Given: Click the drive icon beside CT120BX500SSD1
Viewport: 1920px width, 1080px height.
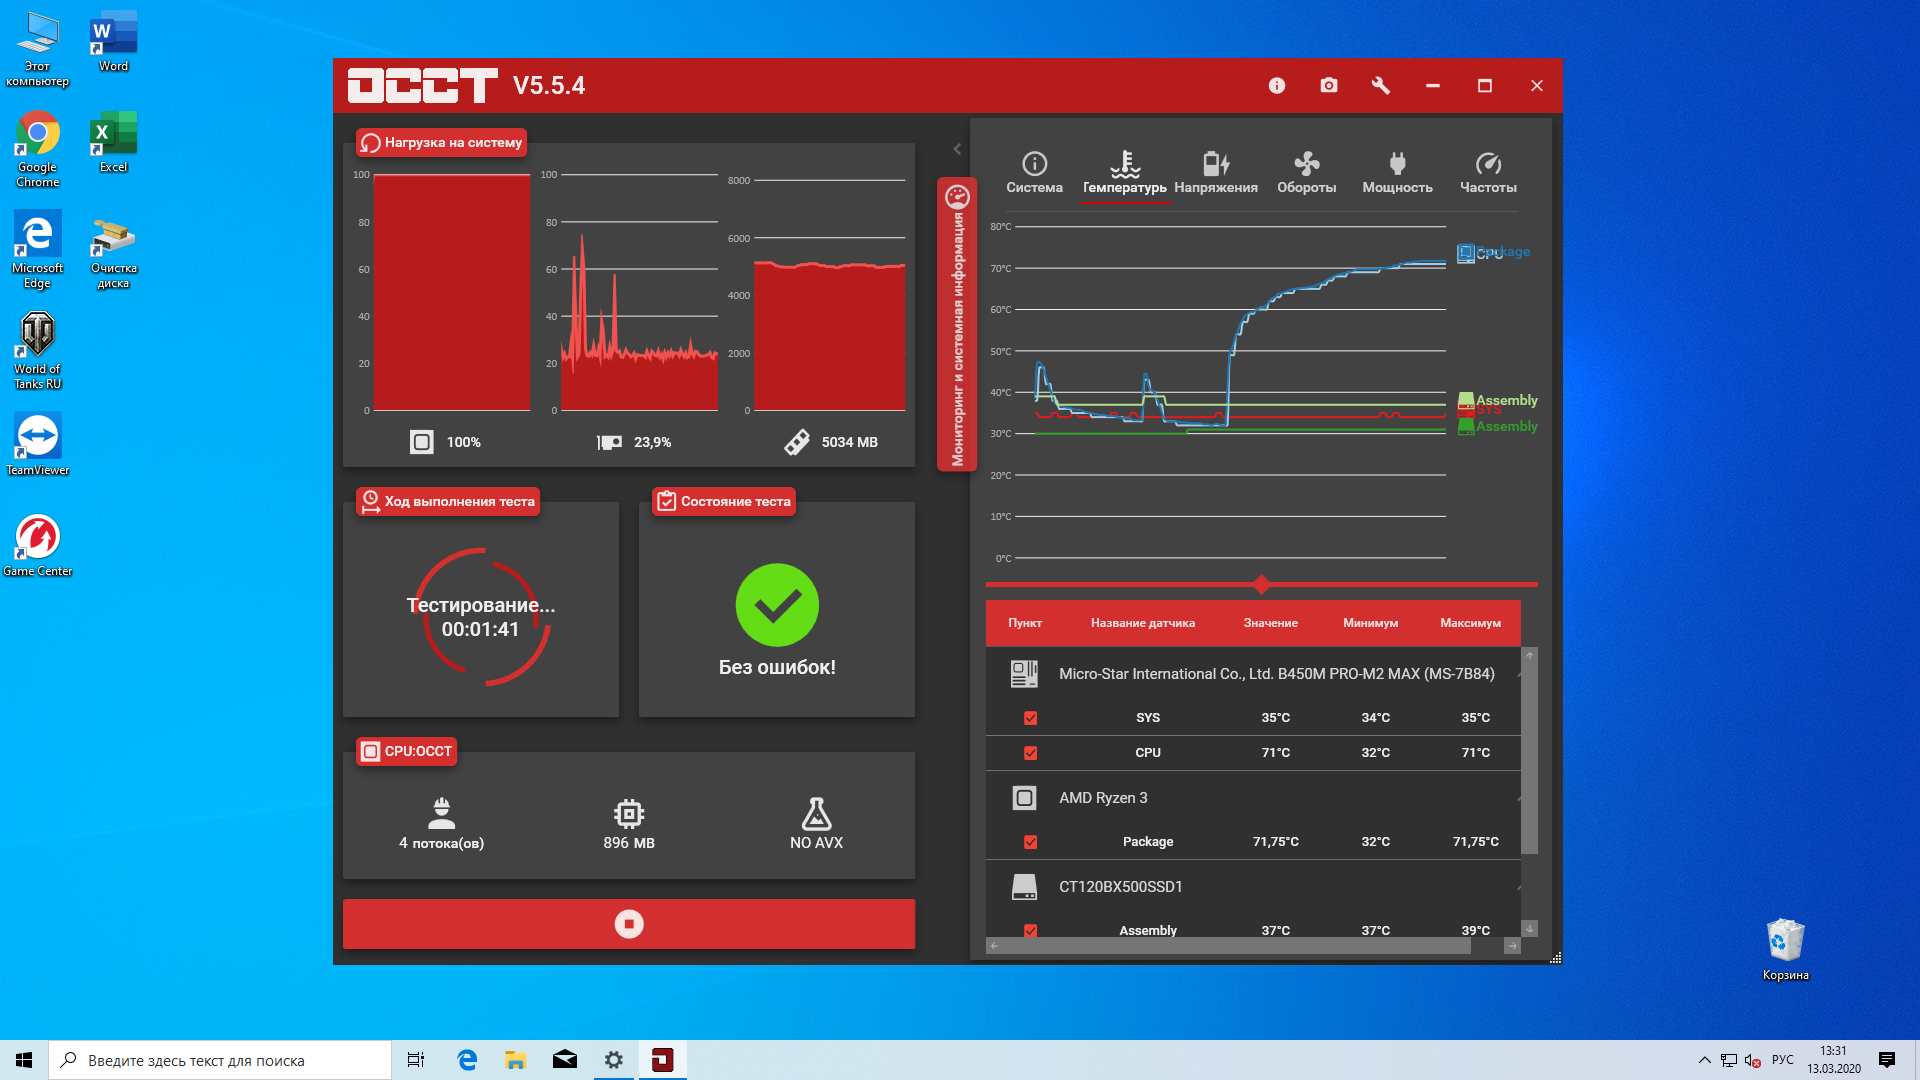Looking at the screenshot, I should coord(1024,887).
